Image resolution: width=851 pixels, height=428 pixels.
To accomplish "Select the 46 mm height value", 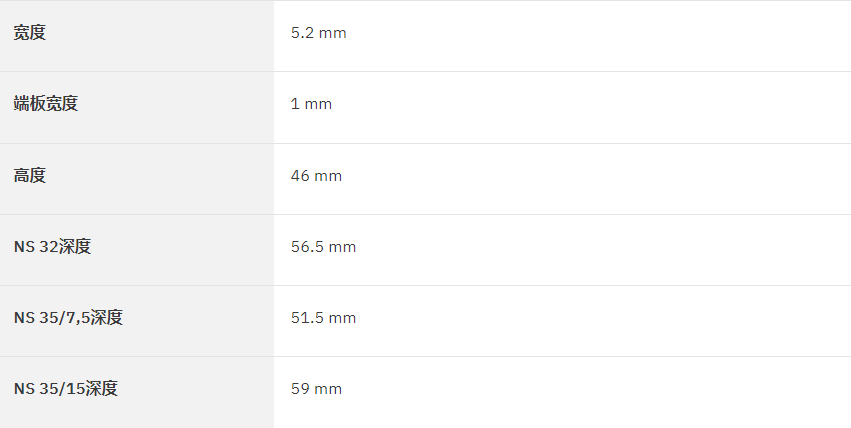I will click(316, 176).
